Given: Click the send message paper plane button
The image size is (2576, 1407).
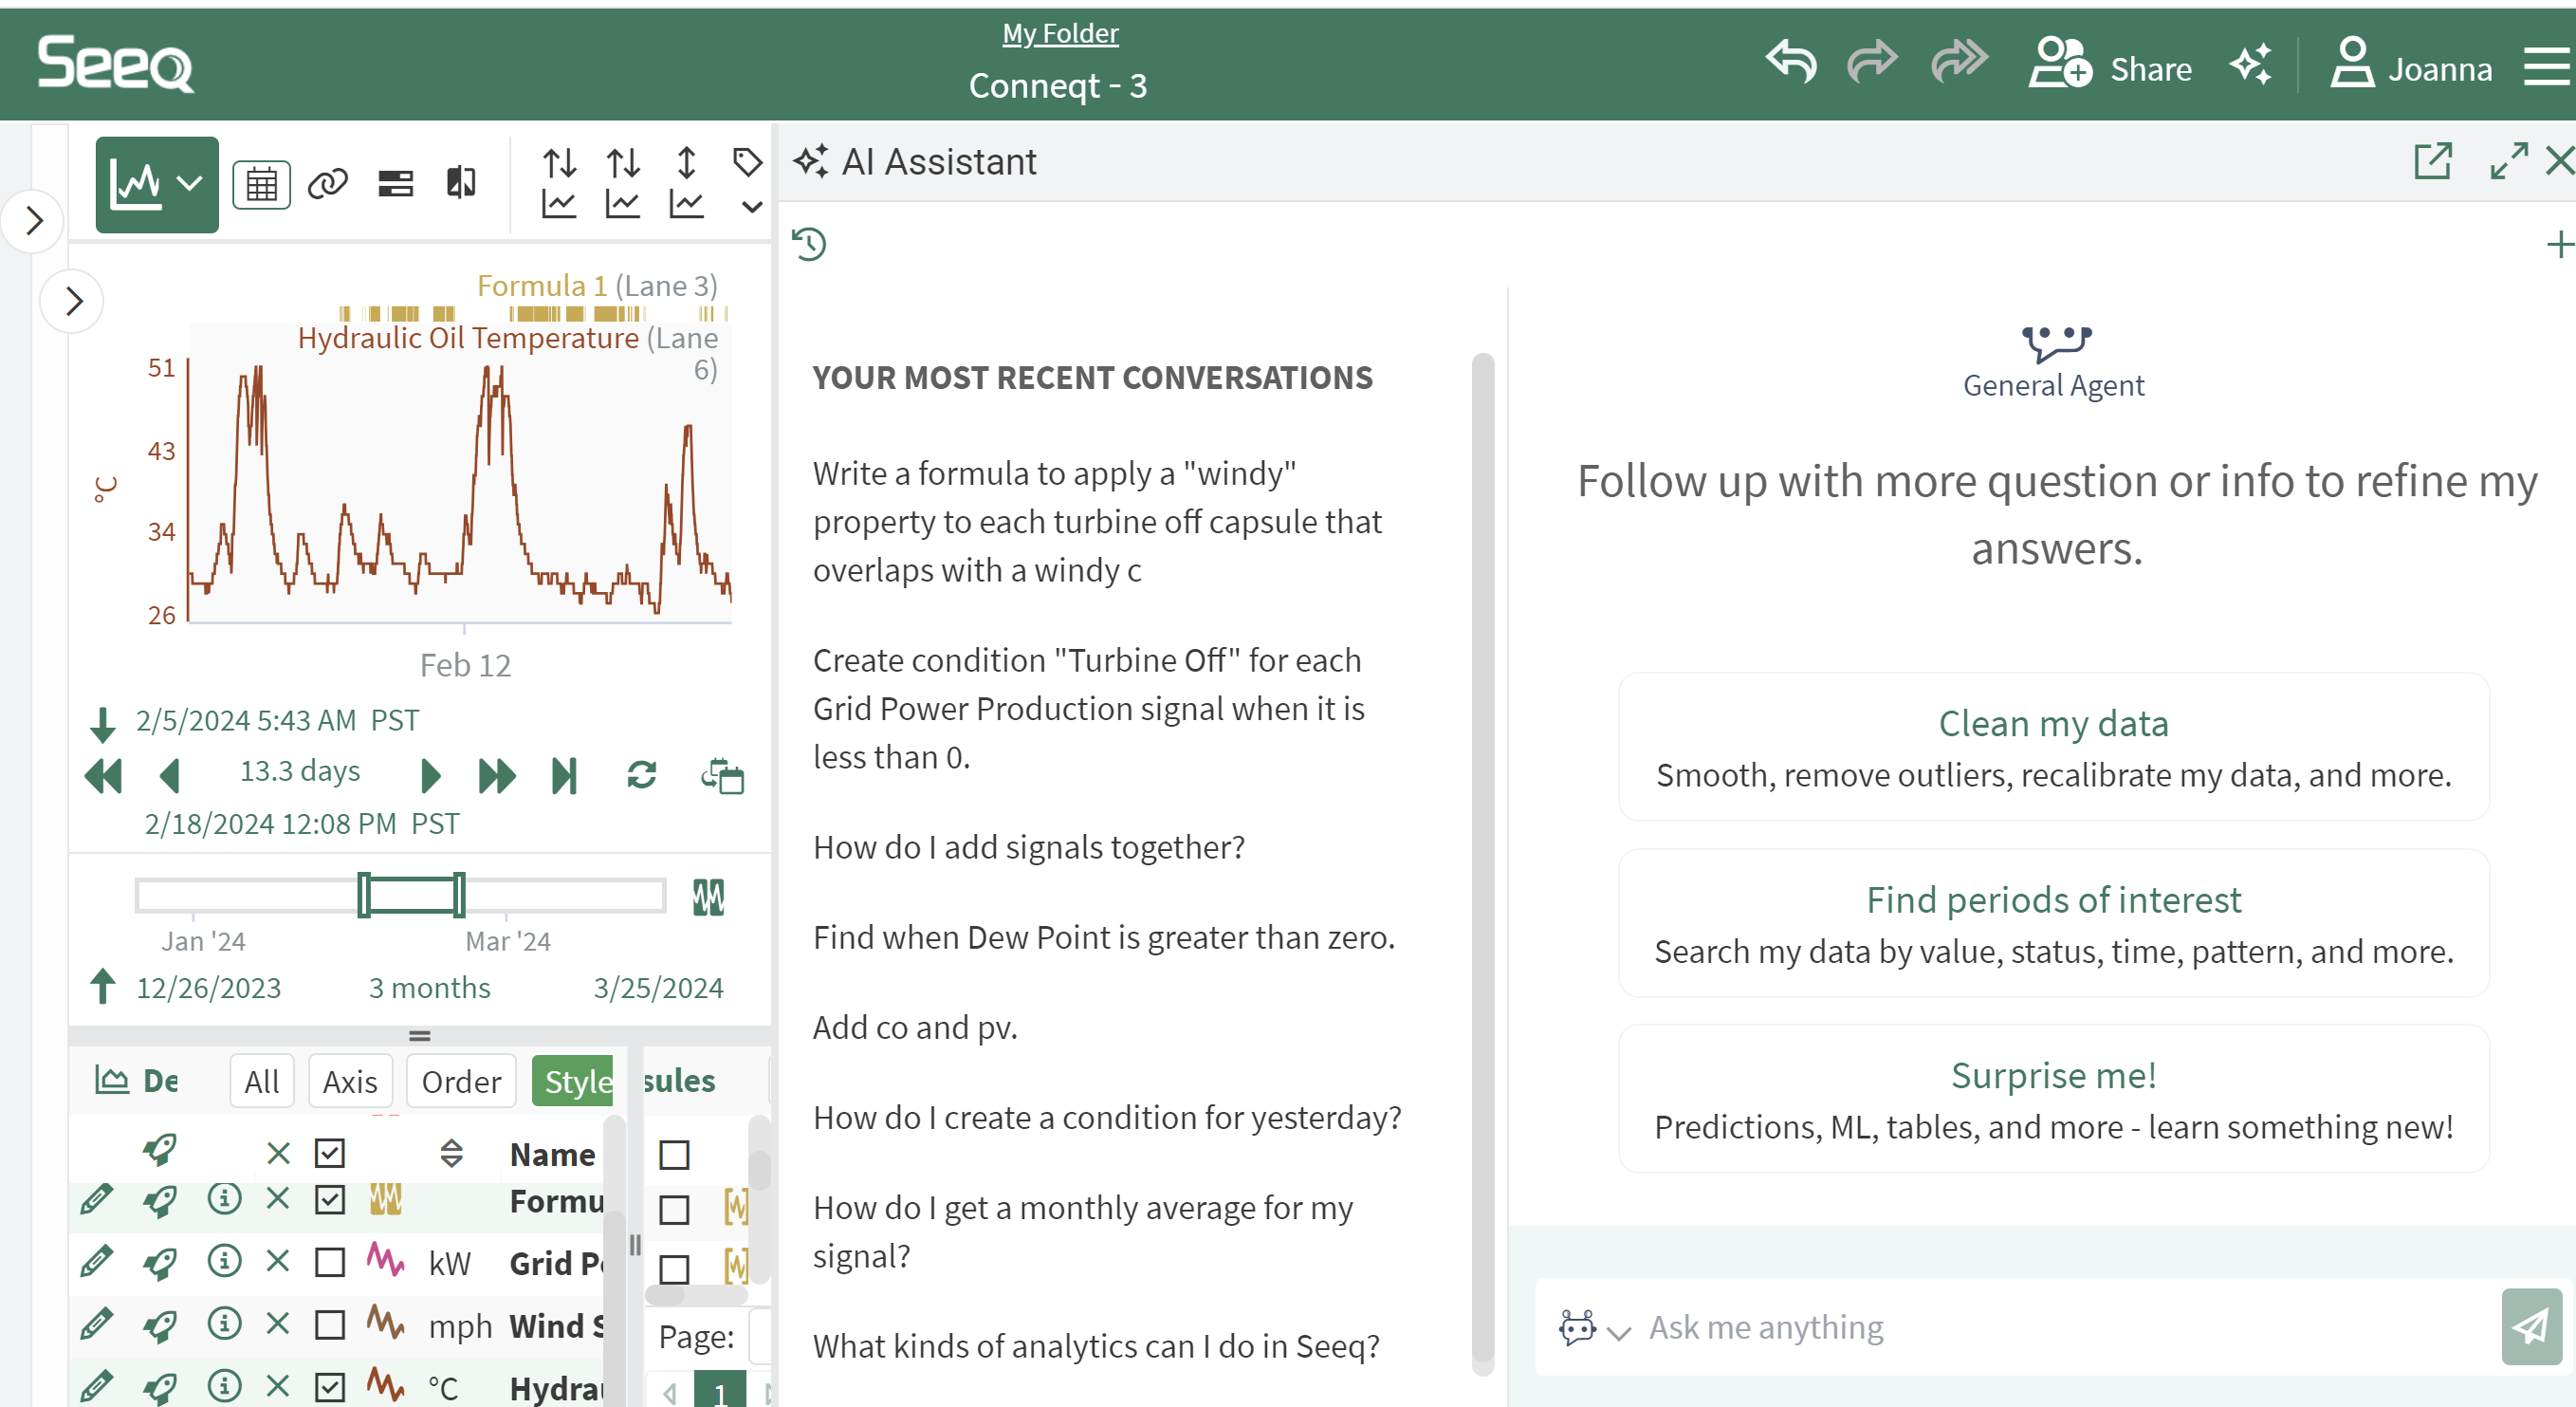Looking at the screenshot, I should tap(2531, 1326).
